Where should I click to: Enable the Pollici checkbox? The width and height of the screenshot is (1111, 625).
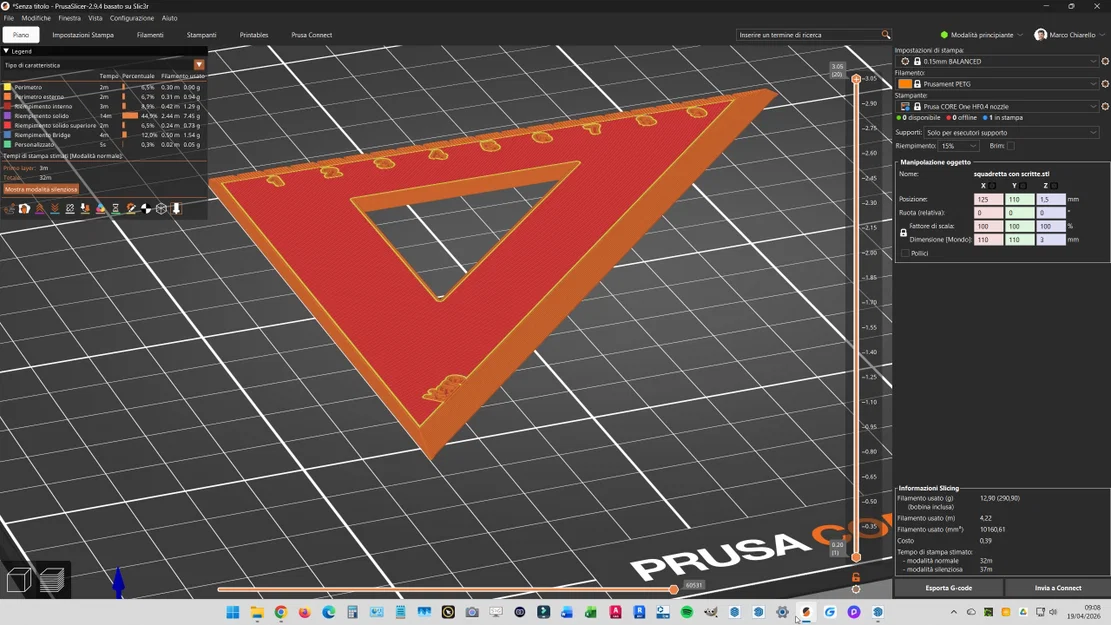pyautogui.click(x=905, y=253)
